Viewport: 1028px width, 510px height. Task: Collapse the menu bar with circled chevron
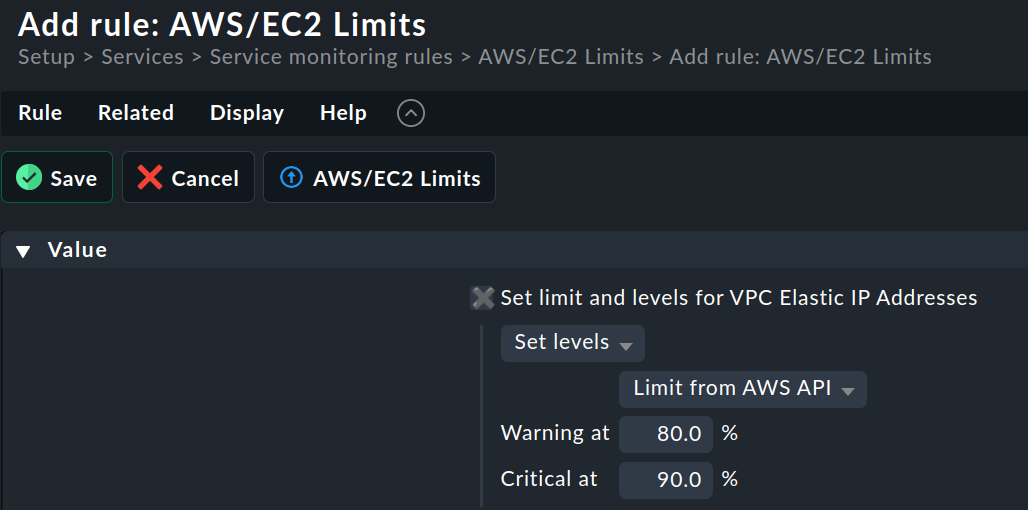coord(411,113)
